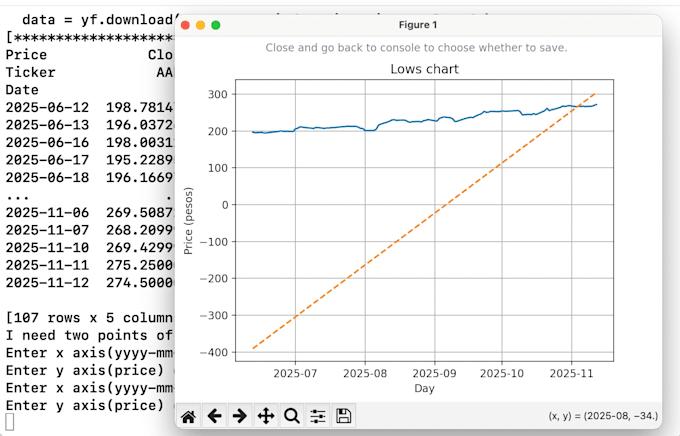
Task: Click the 'Price' header in terminal output
Action: point(26,55)
